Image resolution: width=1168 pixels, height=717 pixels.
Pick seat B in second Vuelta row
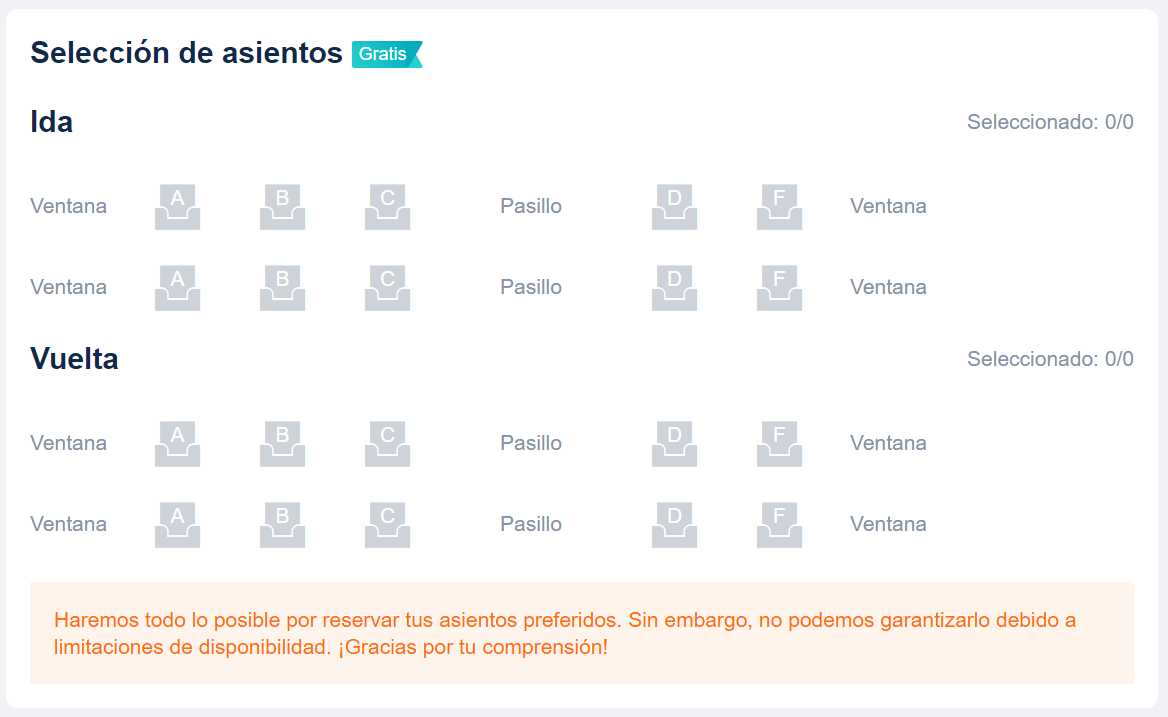282,525
